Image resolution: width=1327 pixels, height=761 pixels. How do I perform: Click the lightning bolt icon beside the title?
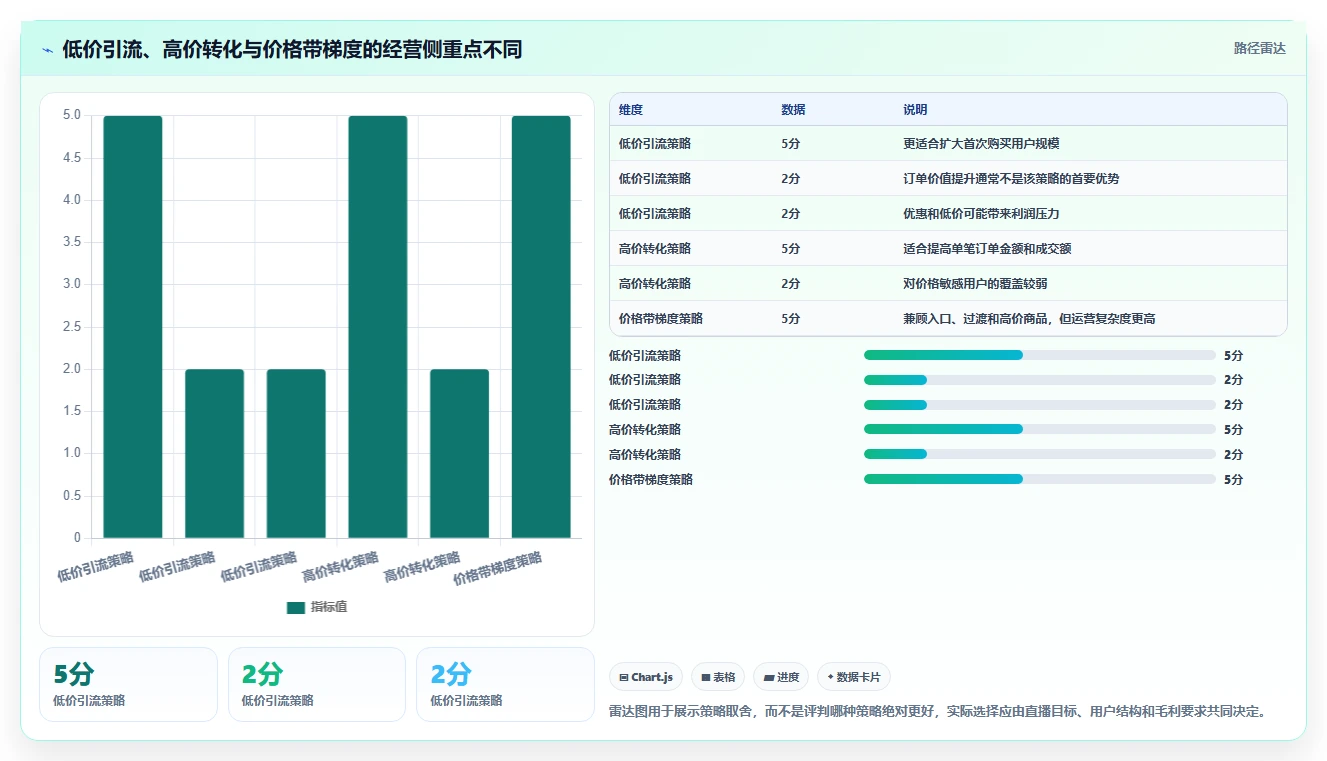48,50
